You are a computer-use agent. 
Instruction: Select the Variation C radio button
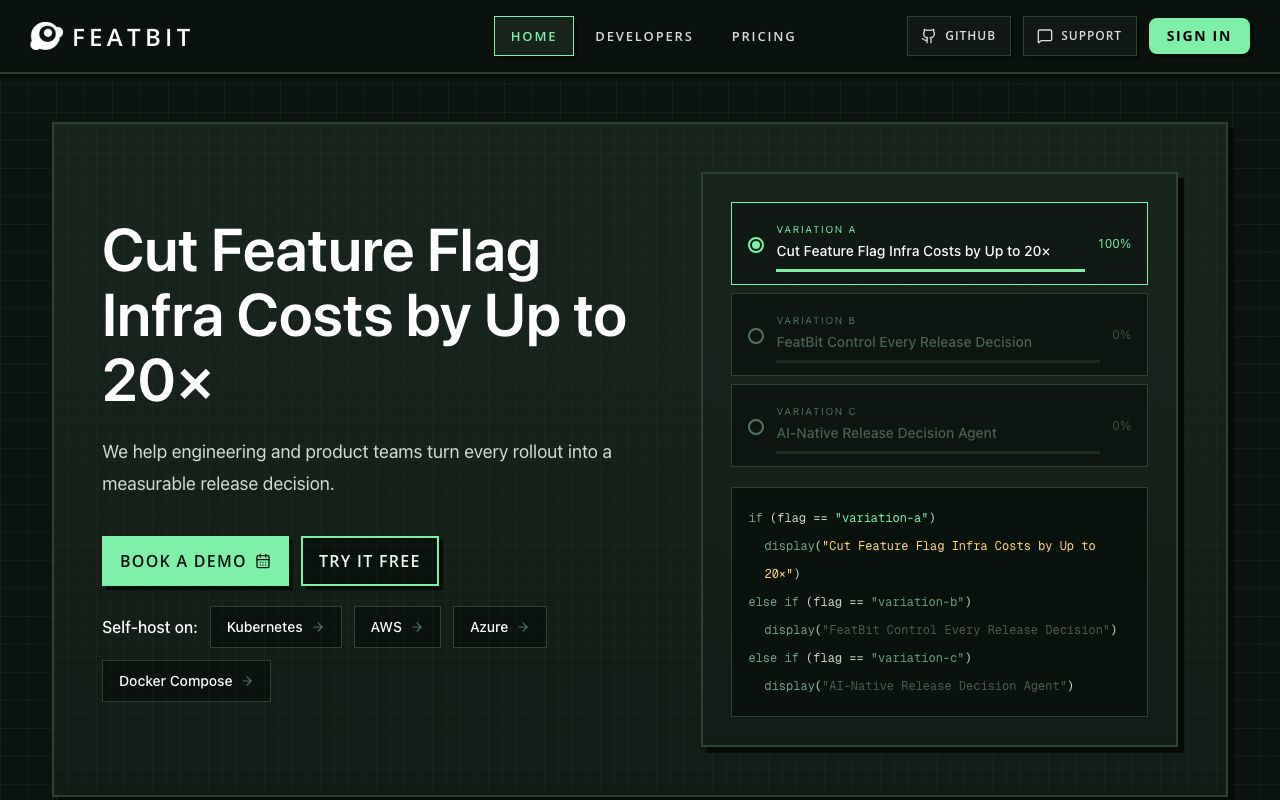point(756,427)
